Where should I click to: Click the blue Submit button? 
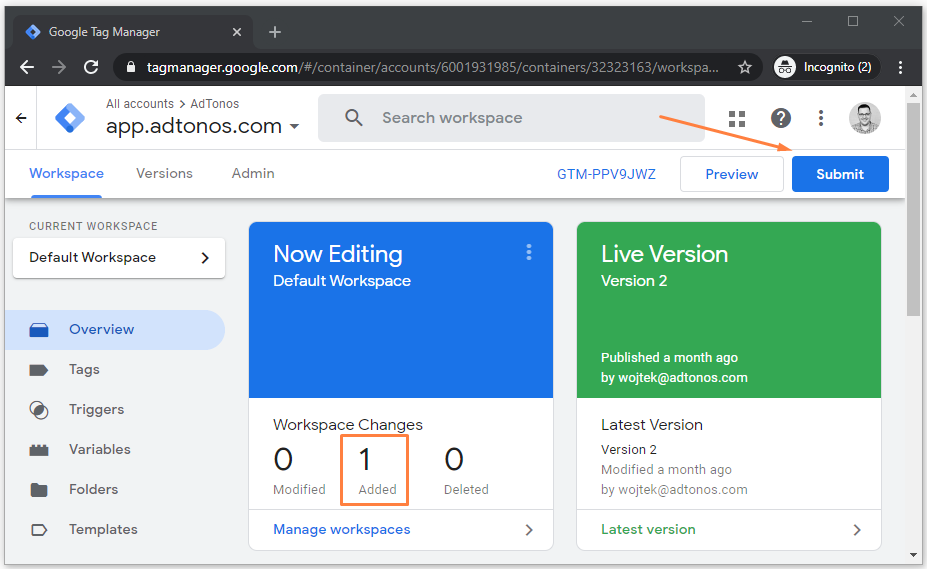pos(840,174)
